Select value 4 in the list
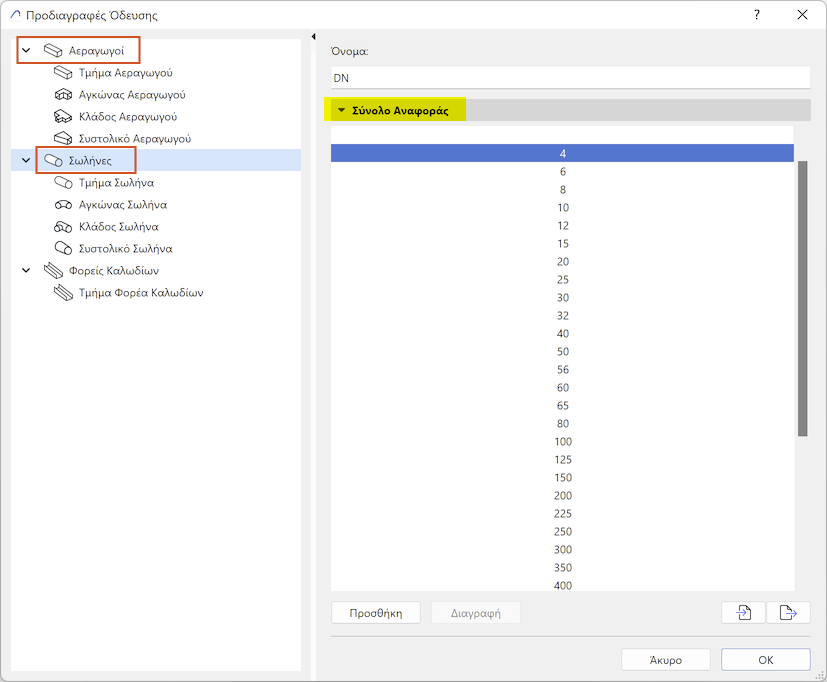 tap(562, 153)
